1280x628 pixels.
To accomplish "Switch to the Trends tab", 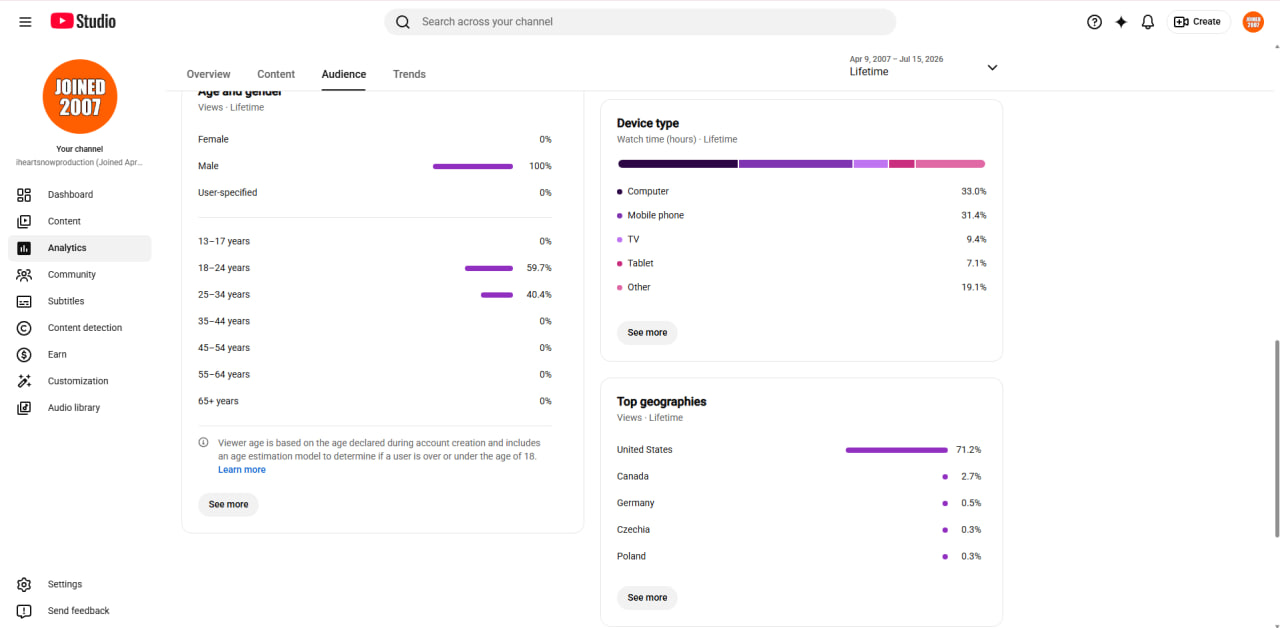I will [x=409, y=74].
